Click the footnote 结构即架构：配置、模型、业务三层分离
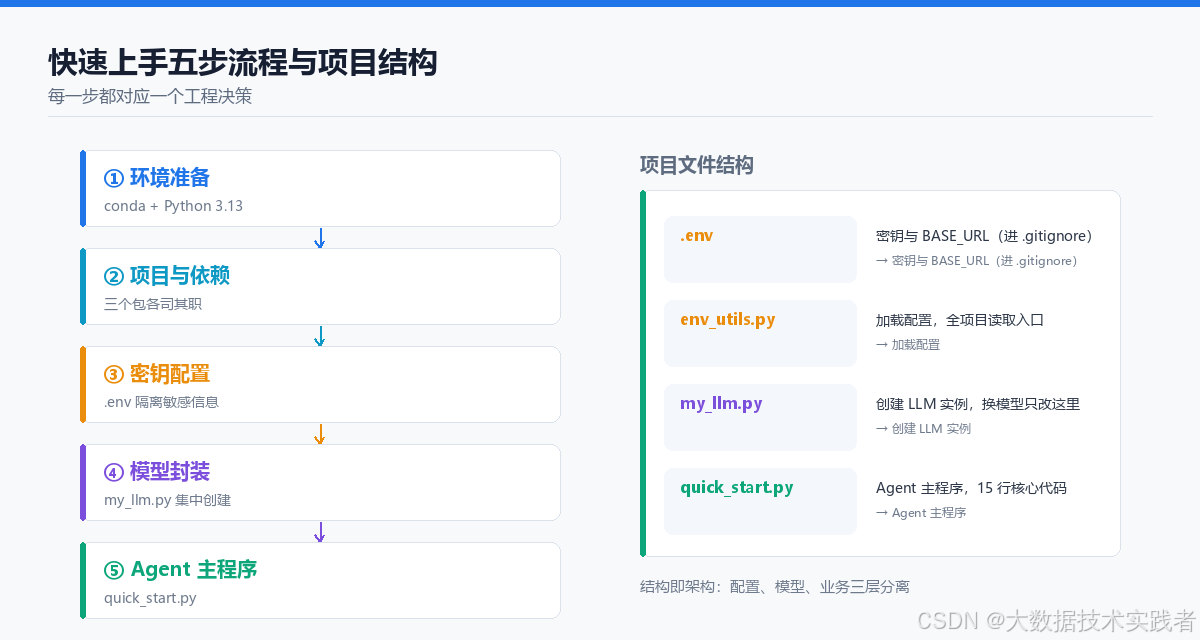The width and height of the screenshot is (1200, 640). [x=775, y=587]
